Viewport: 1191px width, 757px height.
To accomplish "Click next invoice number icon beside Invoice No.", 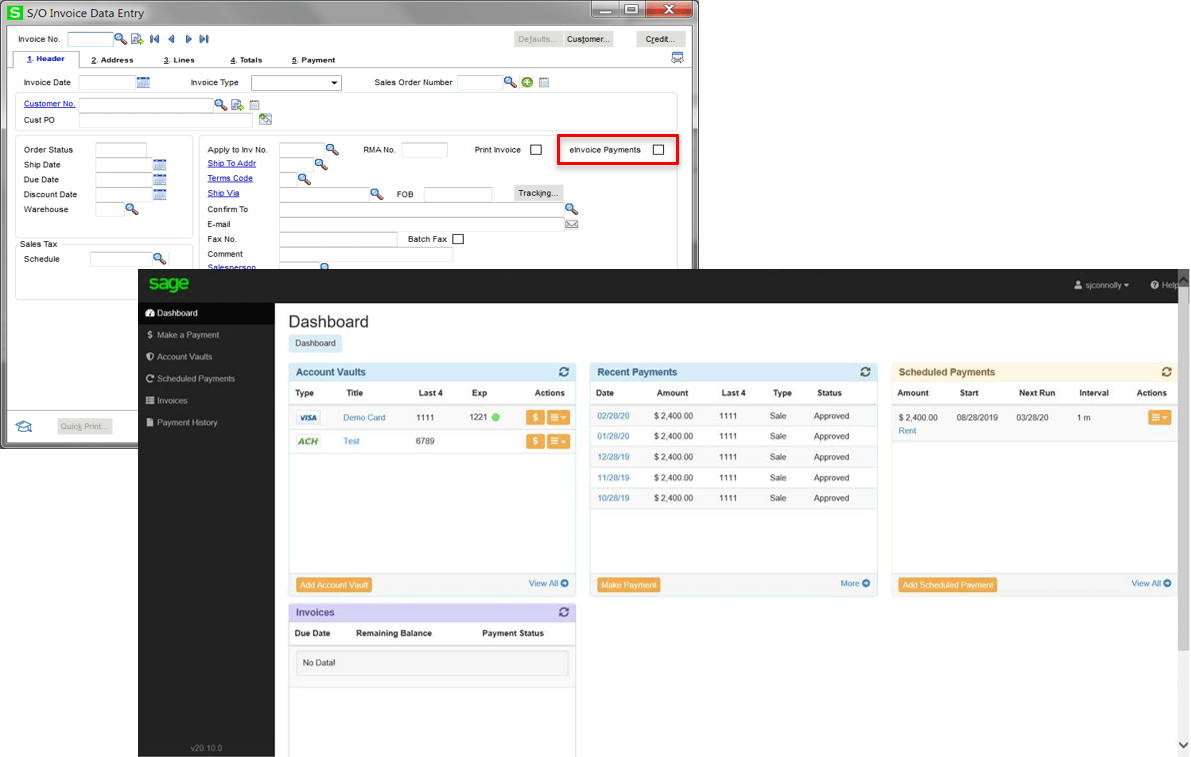I will click(x=137, y=39).
